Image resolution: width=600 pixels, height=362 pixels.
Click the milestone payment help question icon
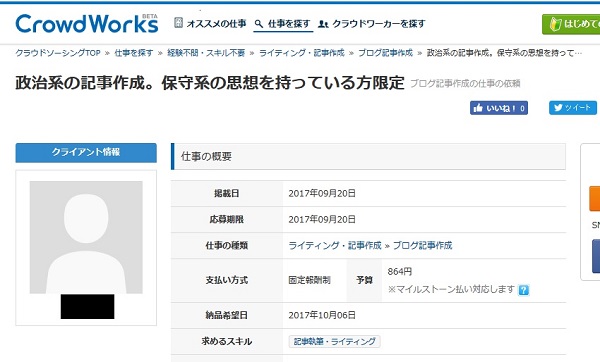523,290
